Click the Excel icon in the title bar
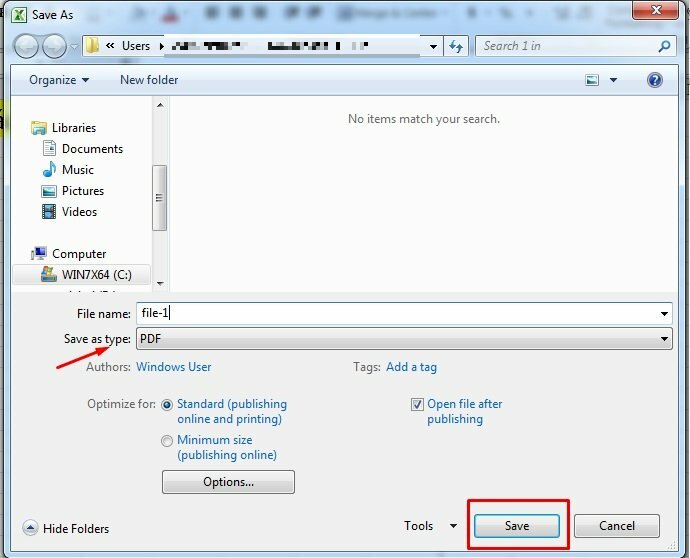690x558 pixels. click(19, 15)
